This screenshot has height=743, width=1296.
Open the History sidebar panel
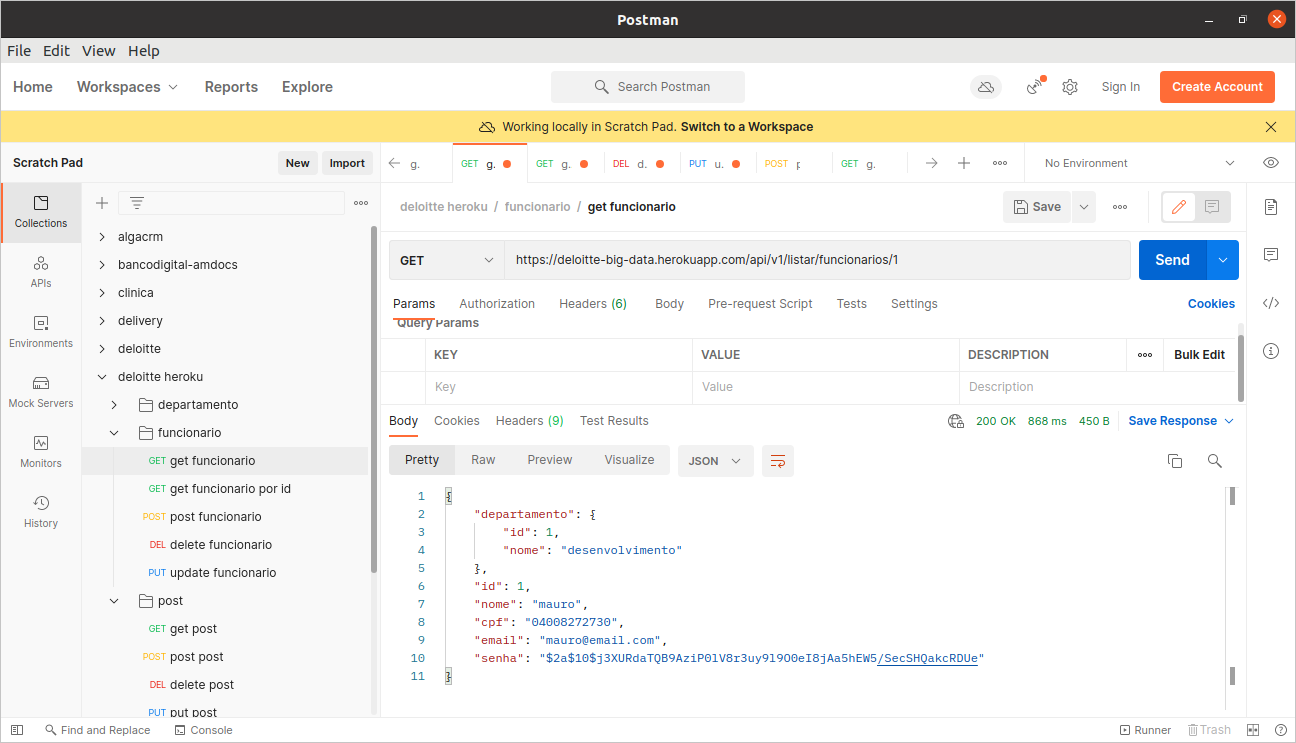pyautogui.click(x=41, y=512)
